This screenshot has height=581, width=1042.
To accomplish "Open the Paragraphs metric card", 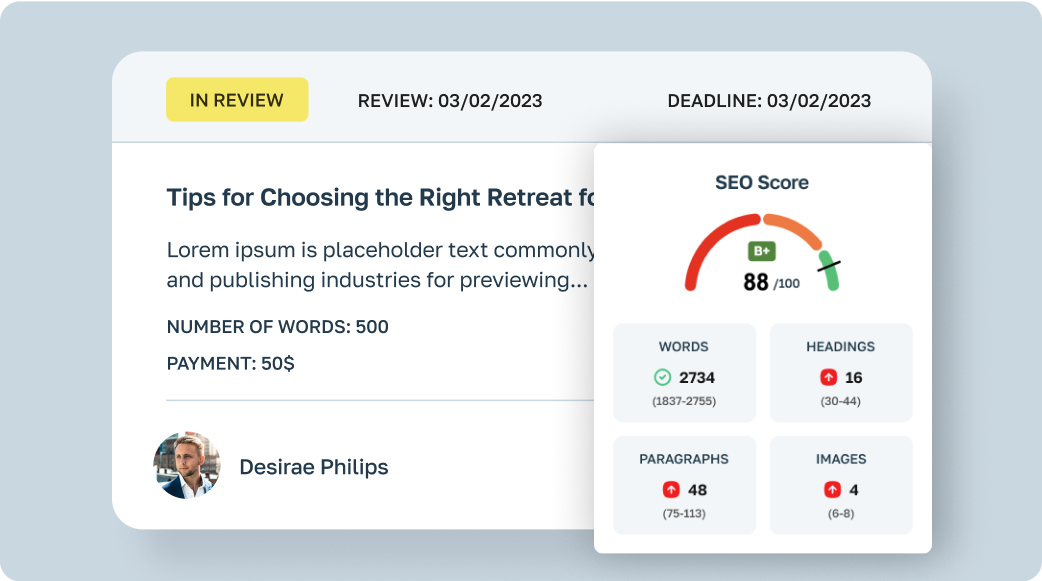I will point(684,485).
